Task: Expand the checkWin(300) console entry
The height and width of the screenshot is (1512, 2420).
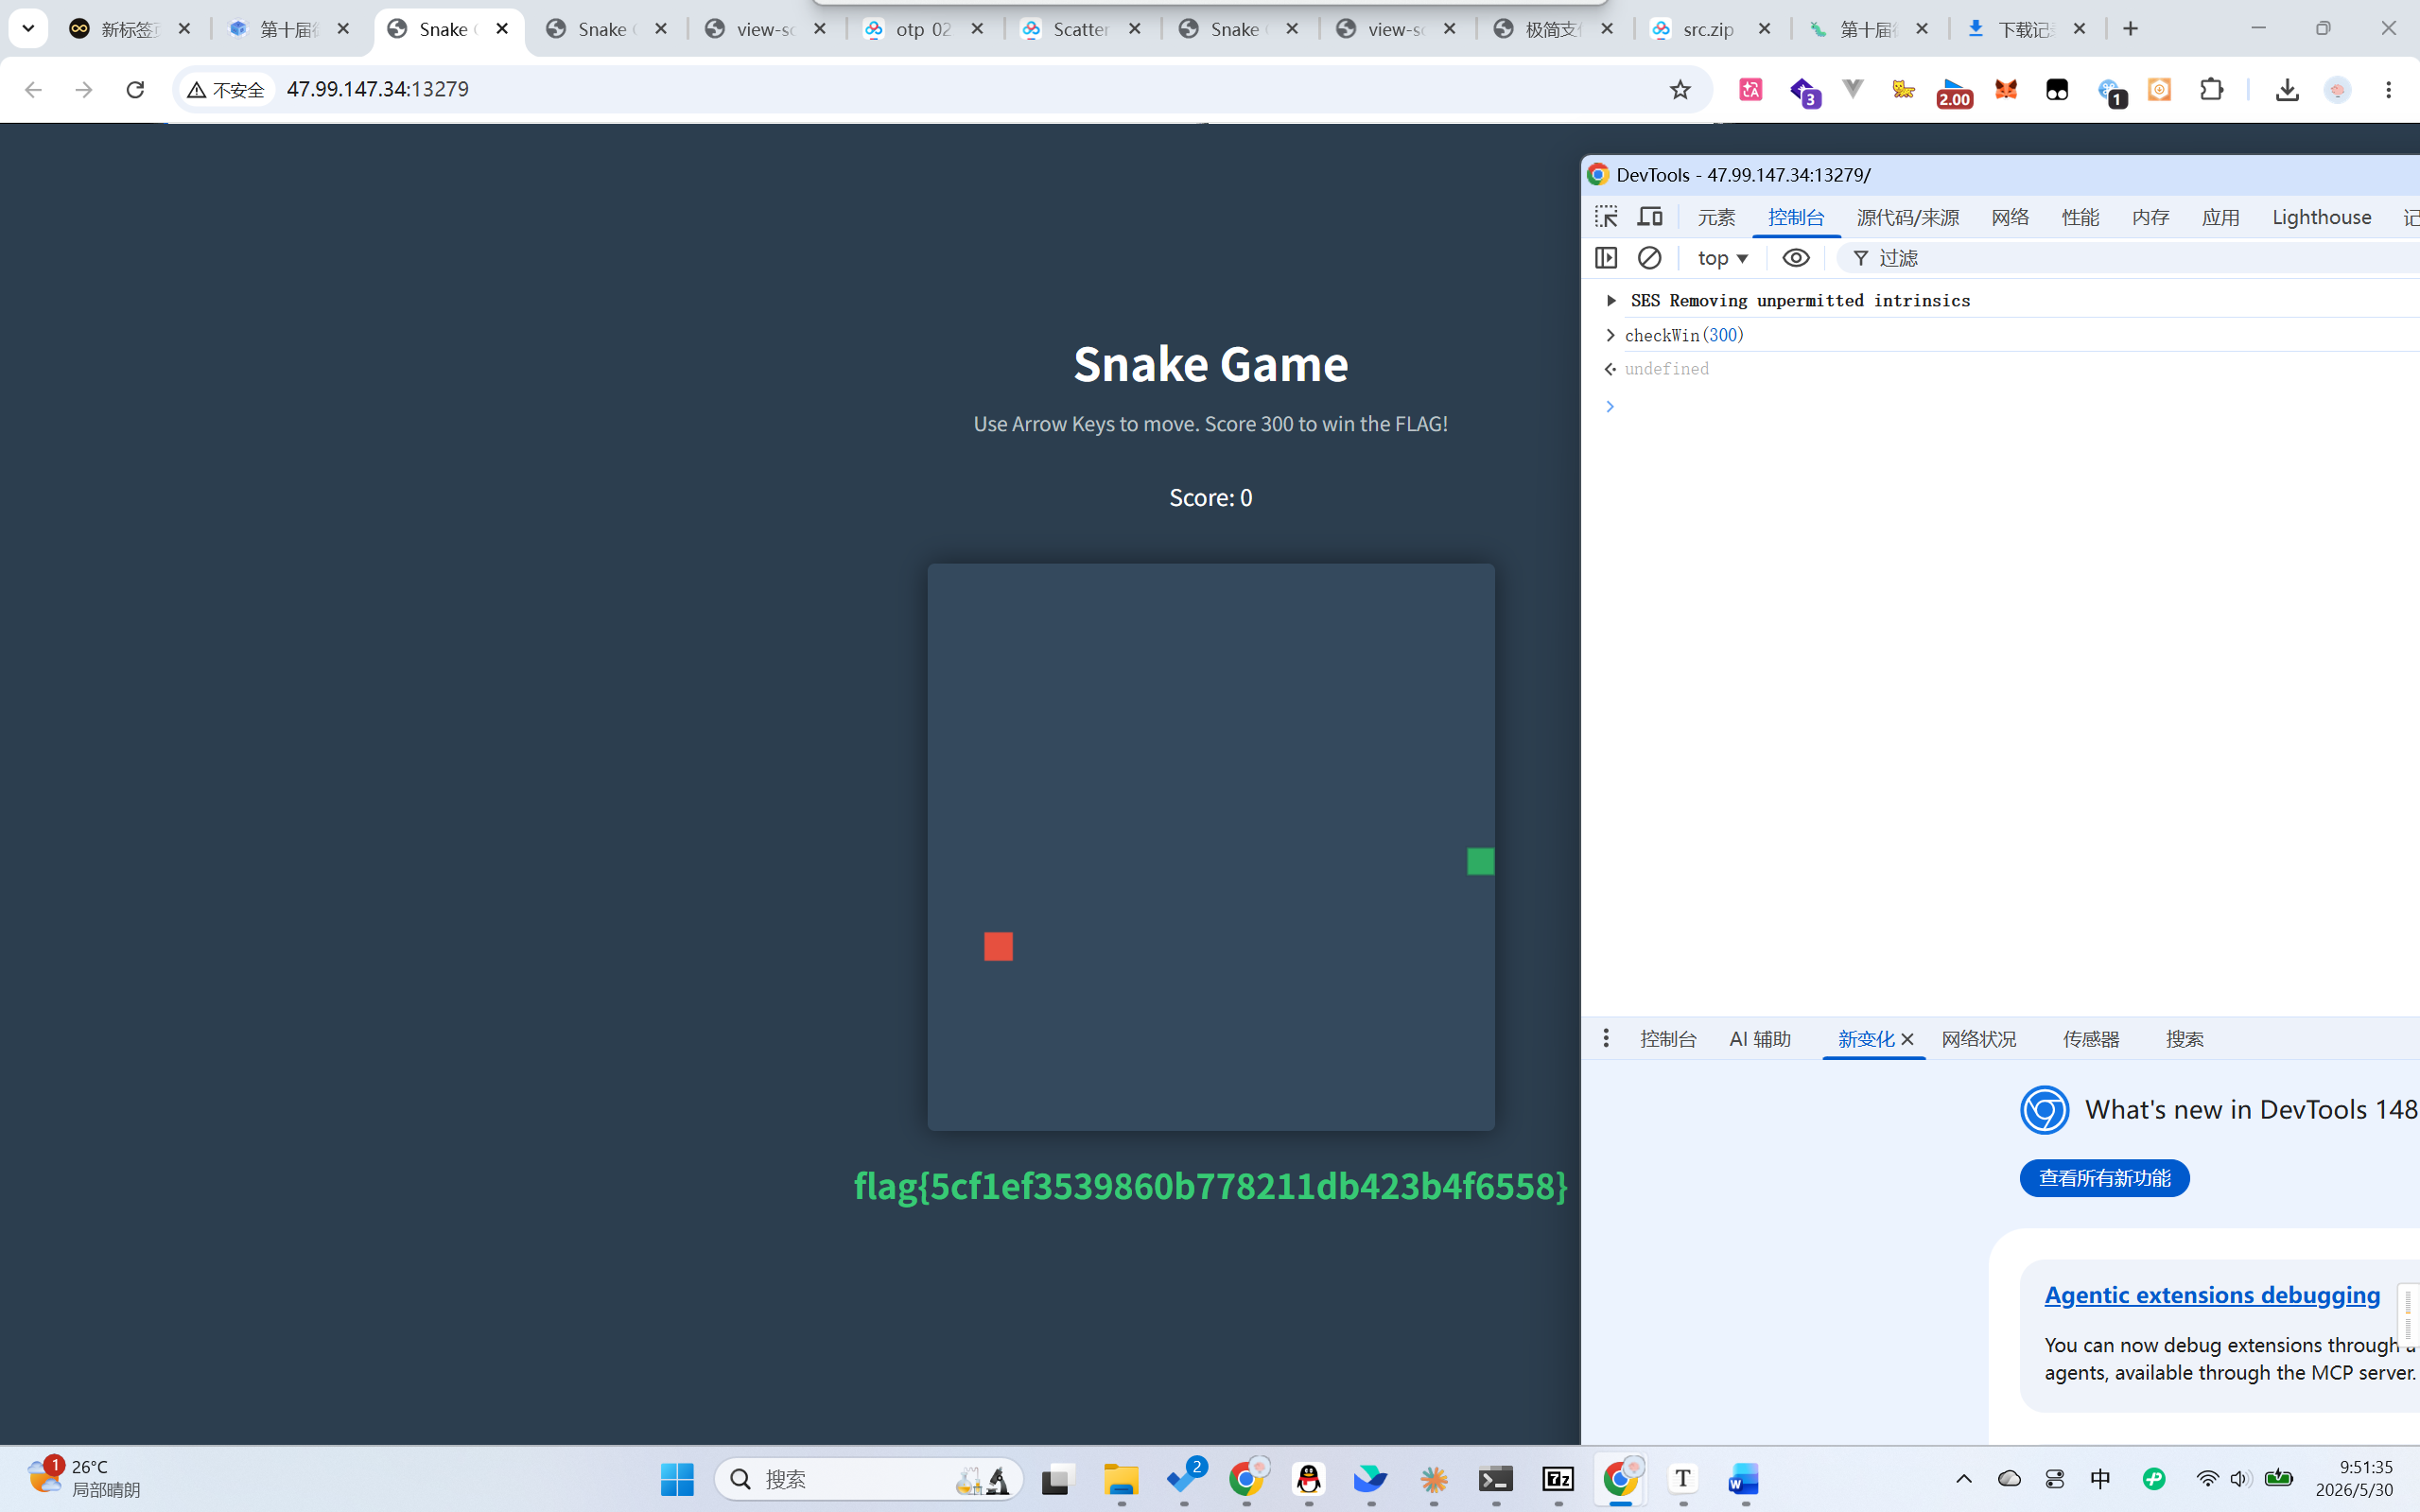Action: point(1610,335)
